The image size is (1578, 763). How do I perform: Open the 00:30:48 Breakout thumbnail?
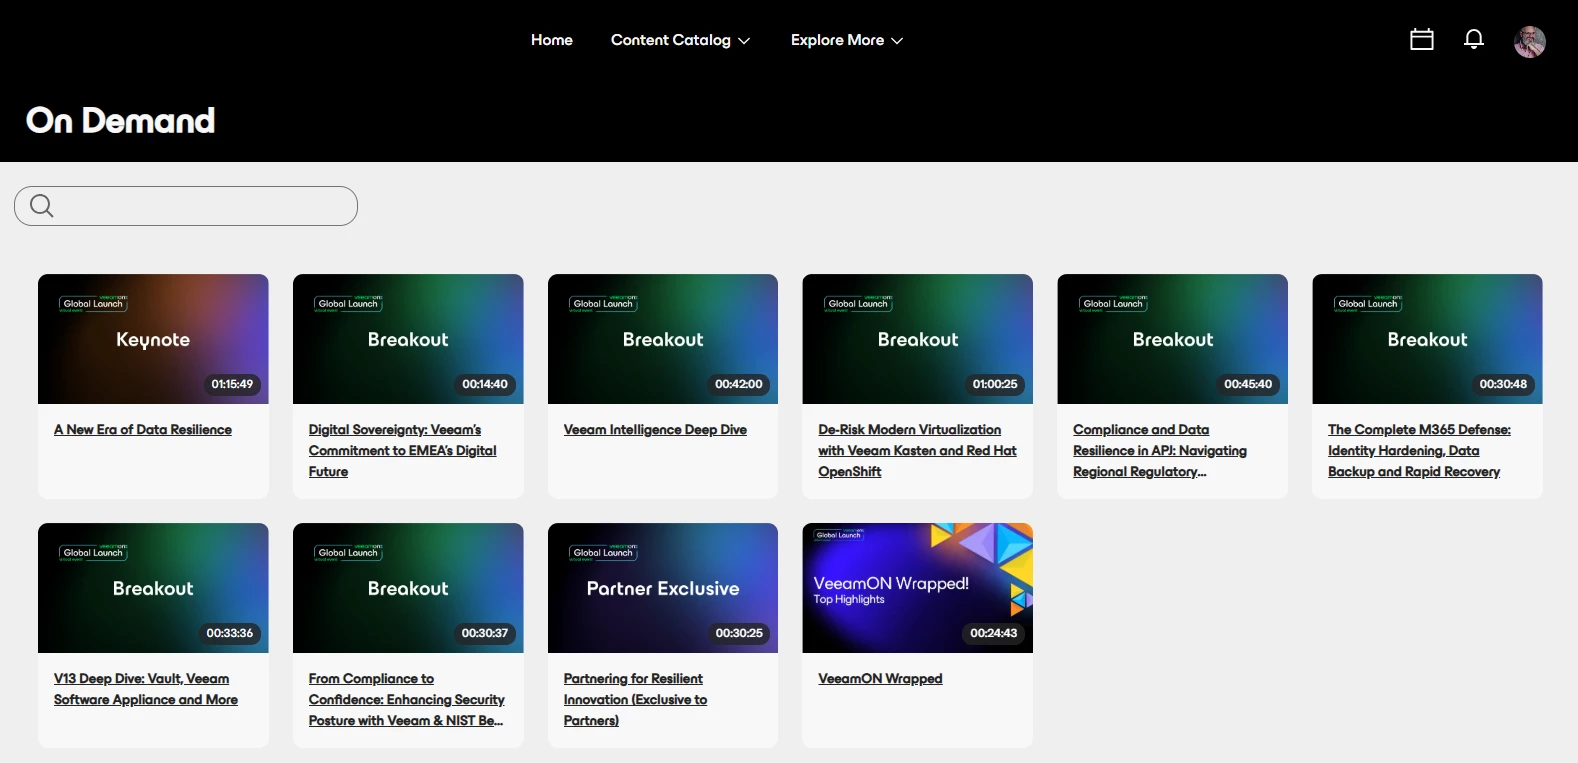1427,339
